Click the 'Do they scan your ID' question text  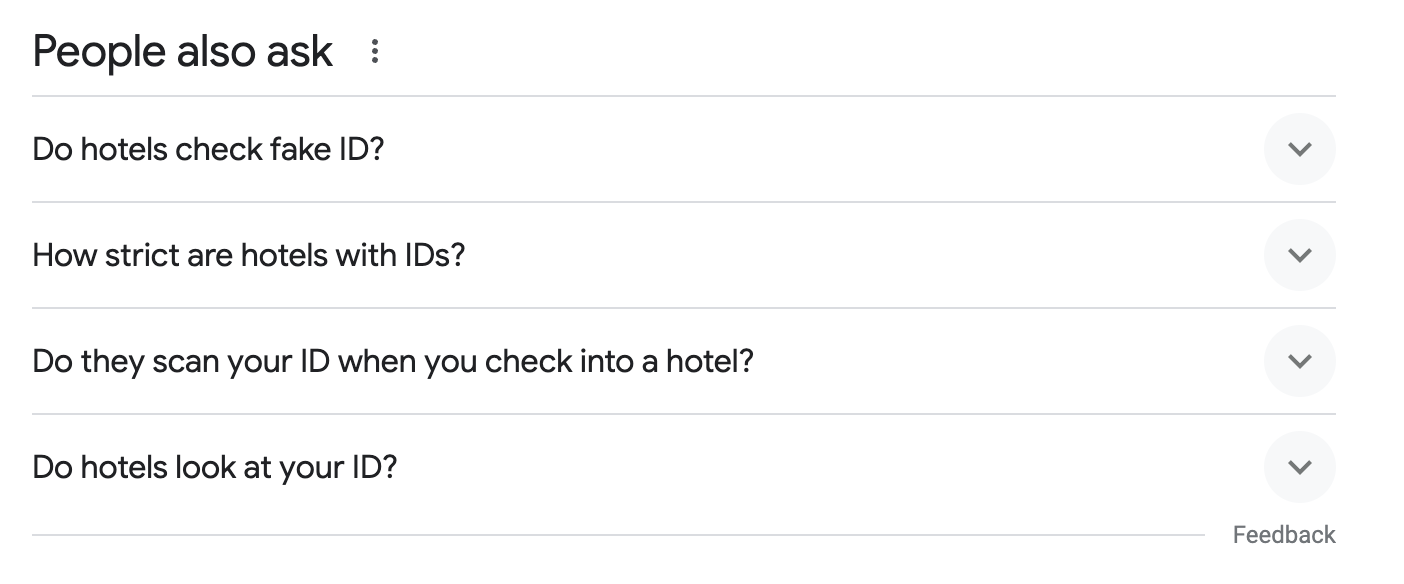tap(392, 361)
